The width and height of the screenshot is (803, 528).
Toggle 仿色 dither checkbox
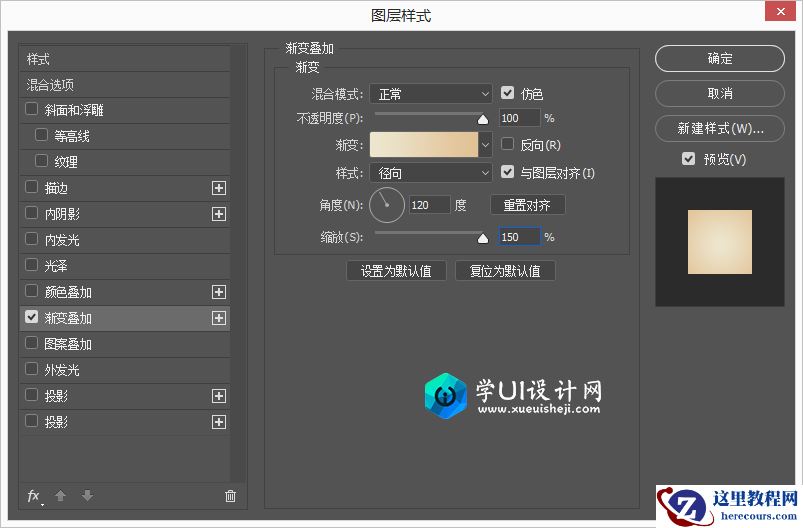[508, 93]
